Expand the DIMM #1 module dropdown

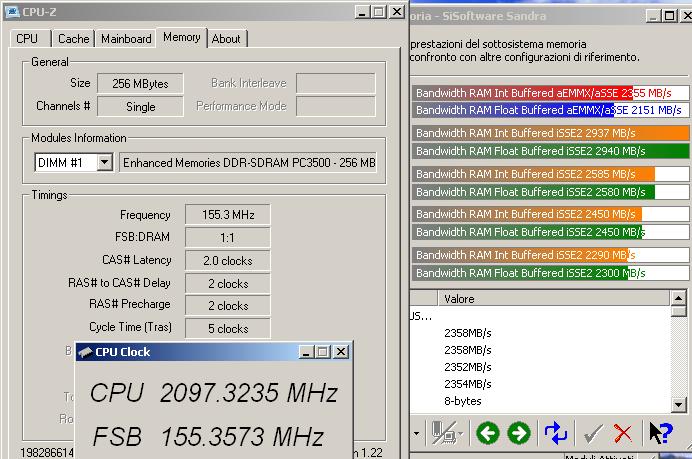[104, 162]
